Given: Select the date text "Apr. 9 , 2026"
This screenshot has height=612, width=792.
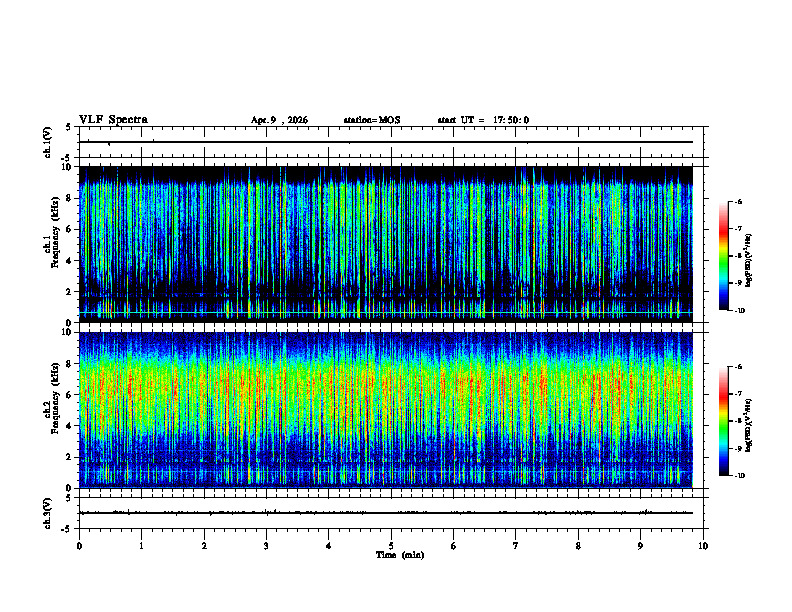Looking at the screenshot, I should coord(279,120).
